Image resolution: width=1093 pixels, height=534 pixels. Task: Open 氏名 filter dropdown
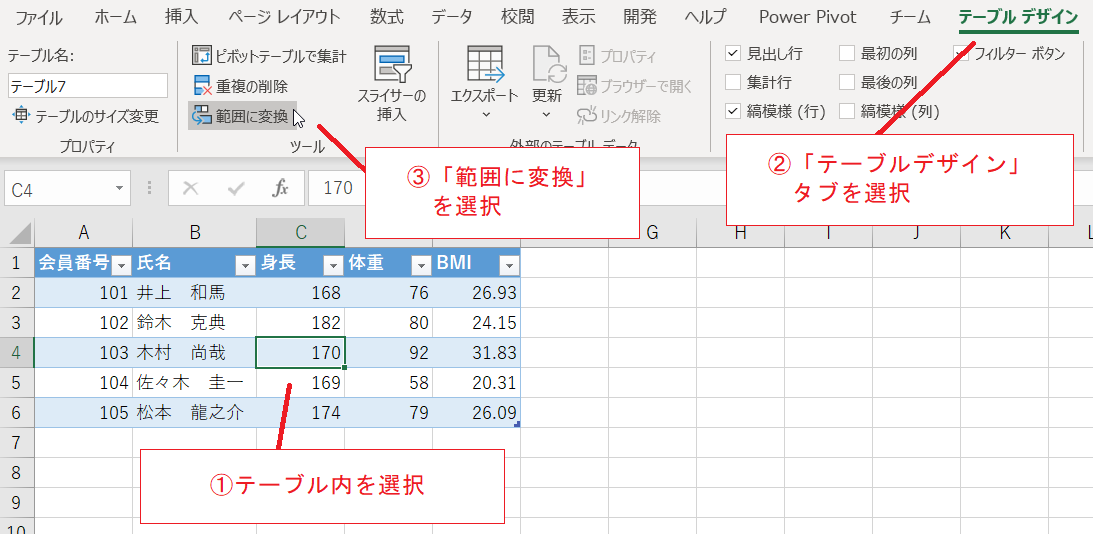245,264
